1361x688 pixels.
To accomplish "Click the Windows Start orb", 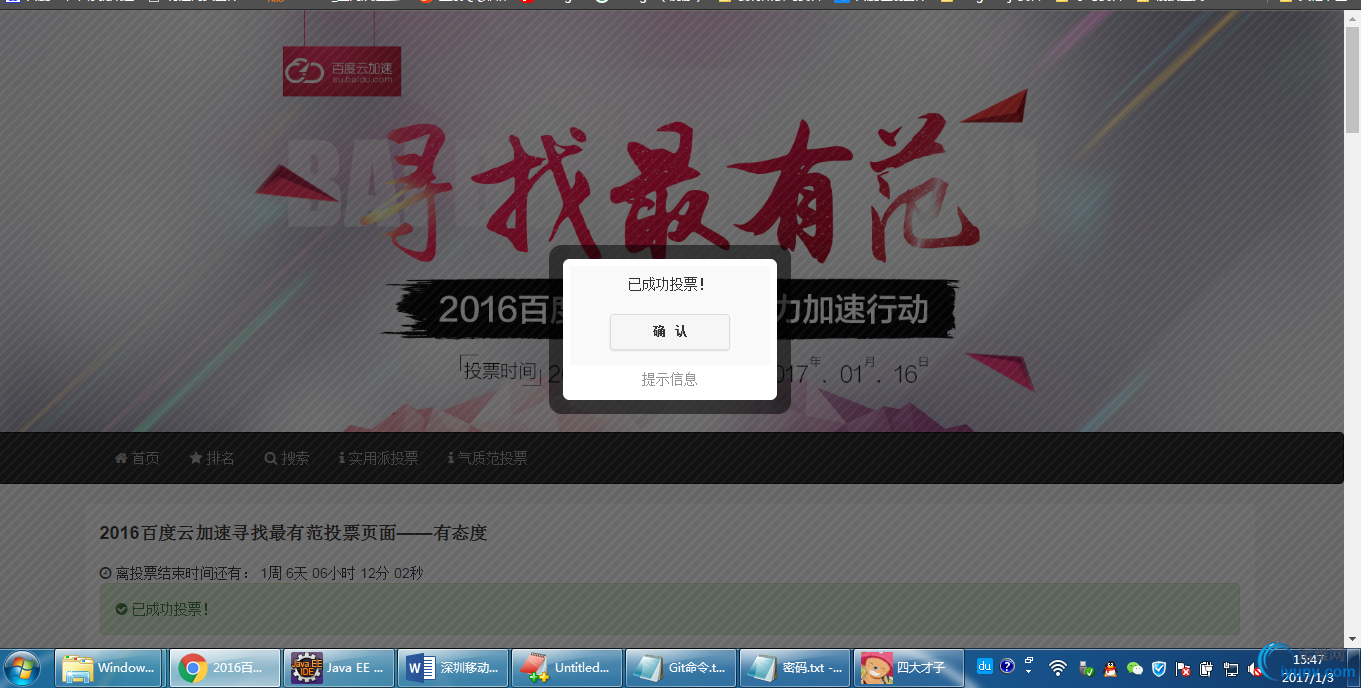I will coord(23,668).
